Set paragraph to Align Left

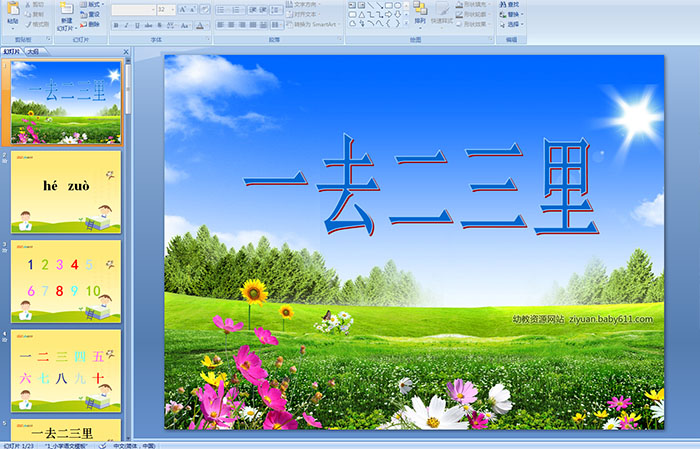click(x=220, y=25)
